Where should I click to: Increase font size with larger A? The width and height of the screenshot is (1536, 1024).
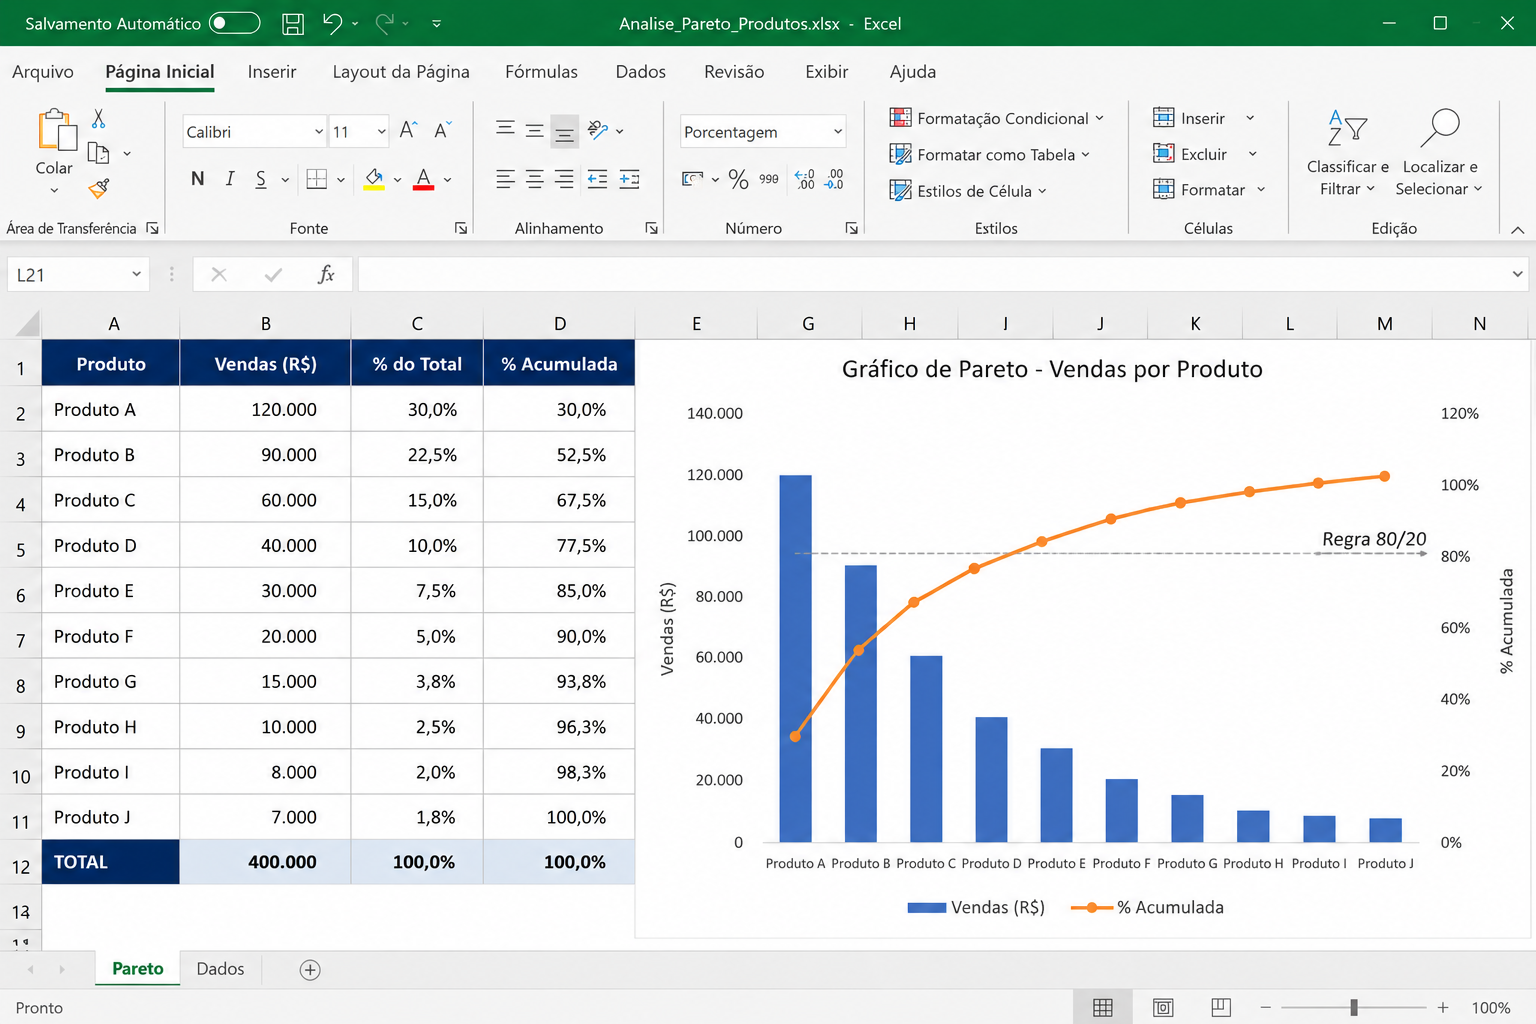coord(408,130)
